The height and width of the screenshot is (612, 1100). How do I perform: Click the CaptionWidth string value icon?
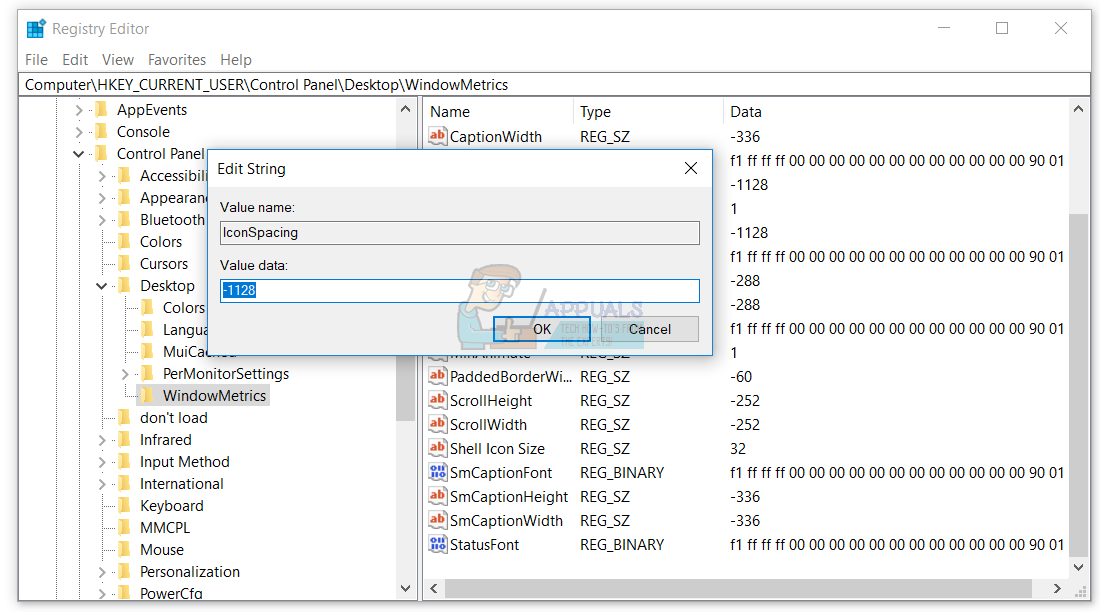point(437,137)
